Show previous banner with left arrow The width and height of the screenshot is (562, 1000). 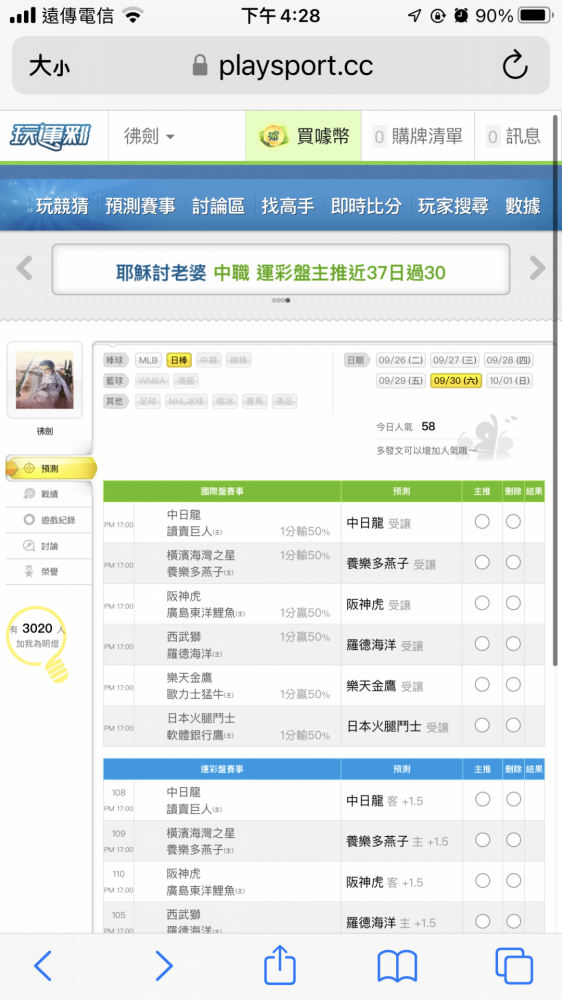tap(24, 268)
